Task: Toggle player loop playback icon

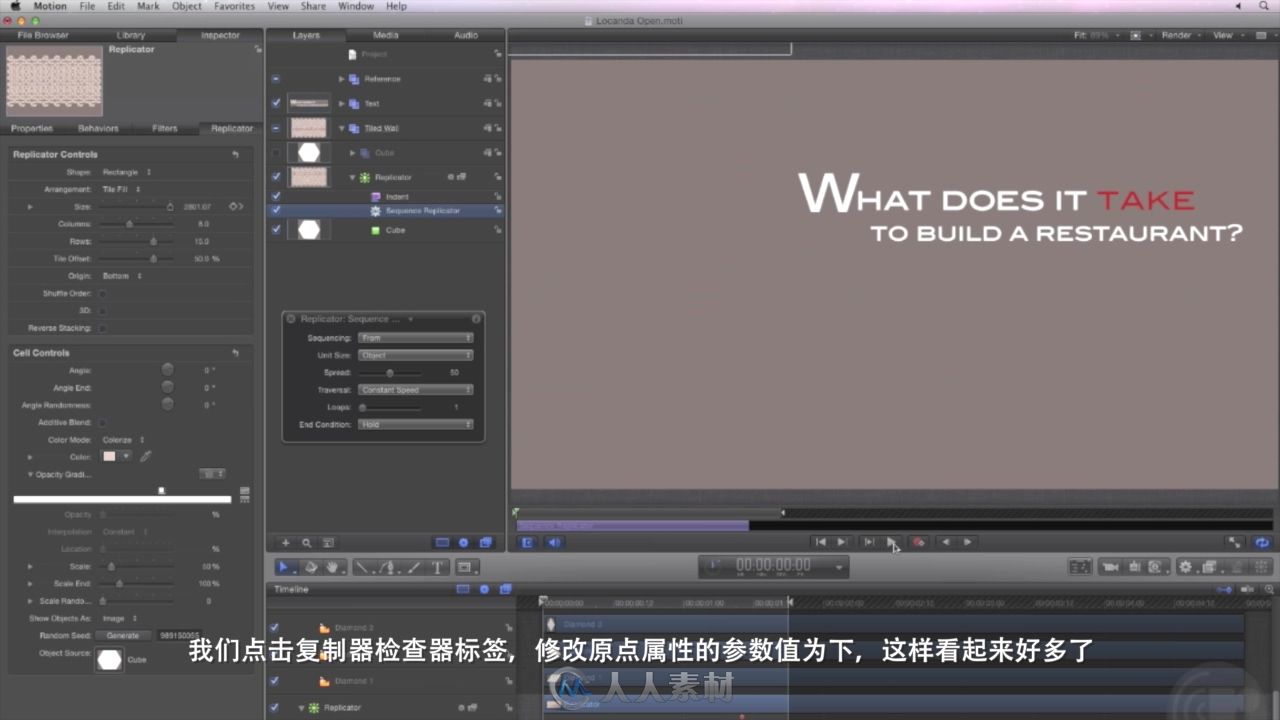Action: point(1262,543)
